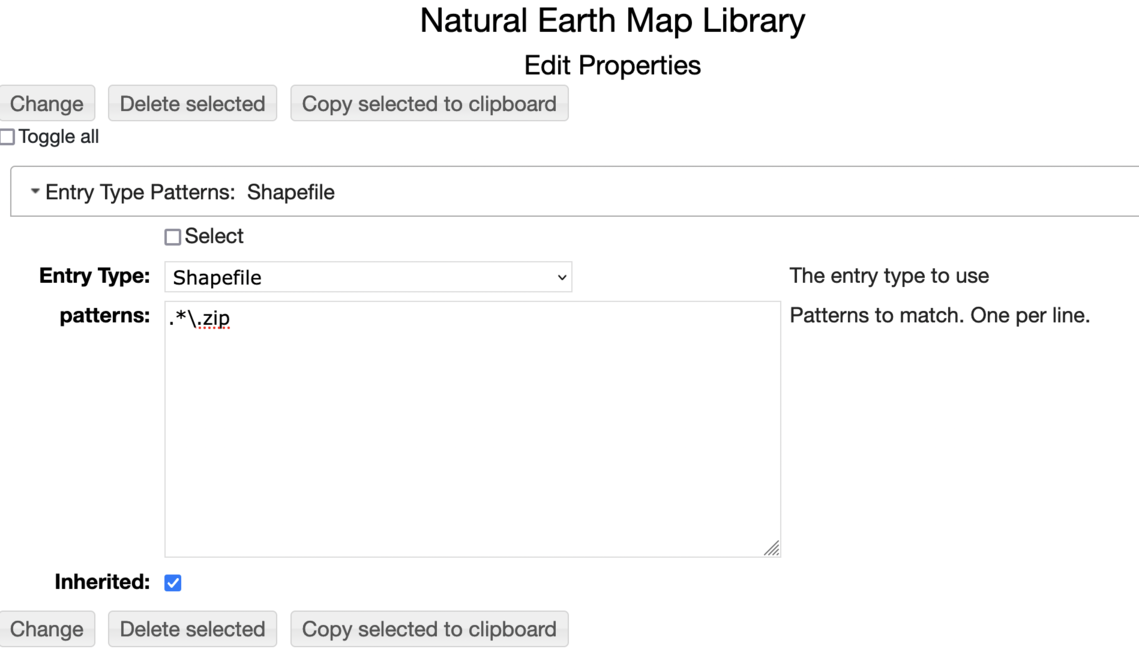Click the Toggle all label text
This screenshot has width=1139, height=670.
pos(59,138)
